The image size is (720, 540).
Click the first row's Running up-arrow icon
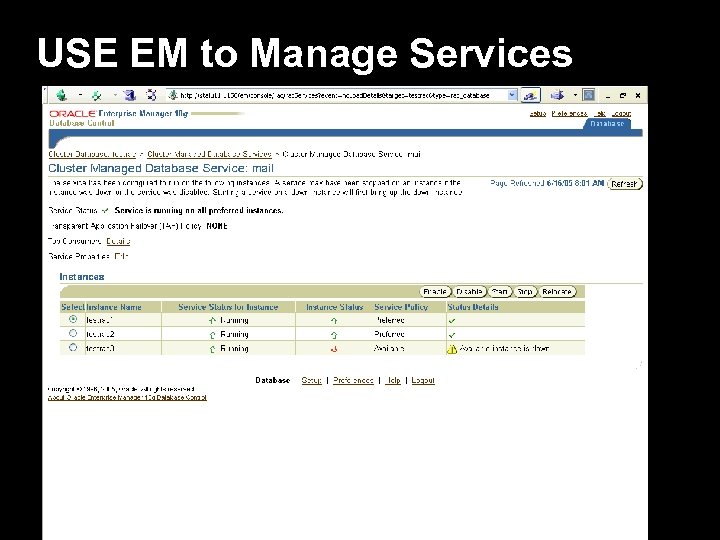[x=212, y=321]
